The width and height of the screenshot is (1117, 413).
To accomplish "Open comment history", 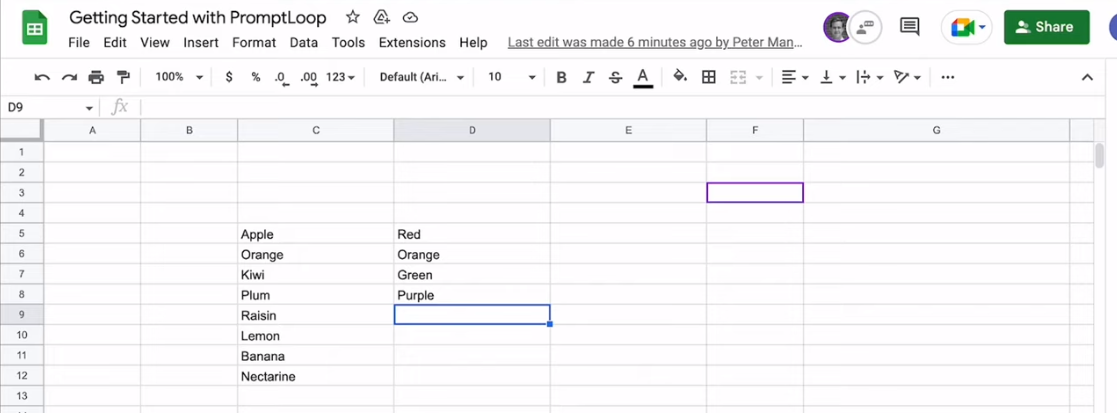I will 909,27.
